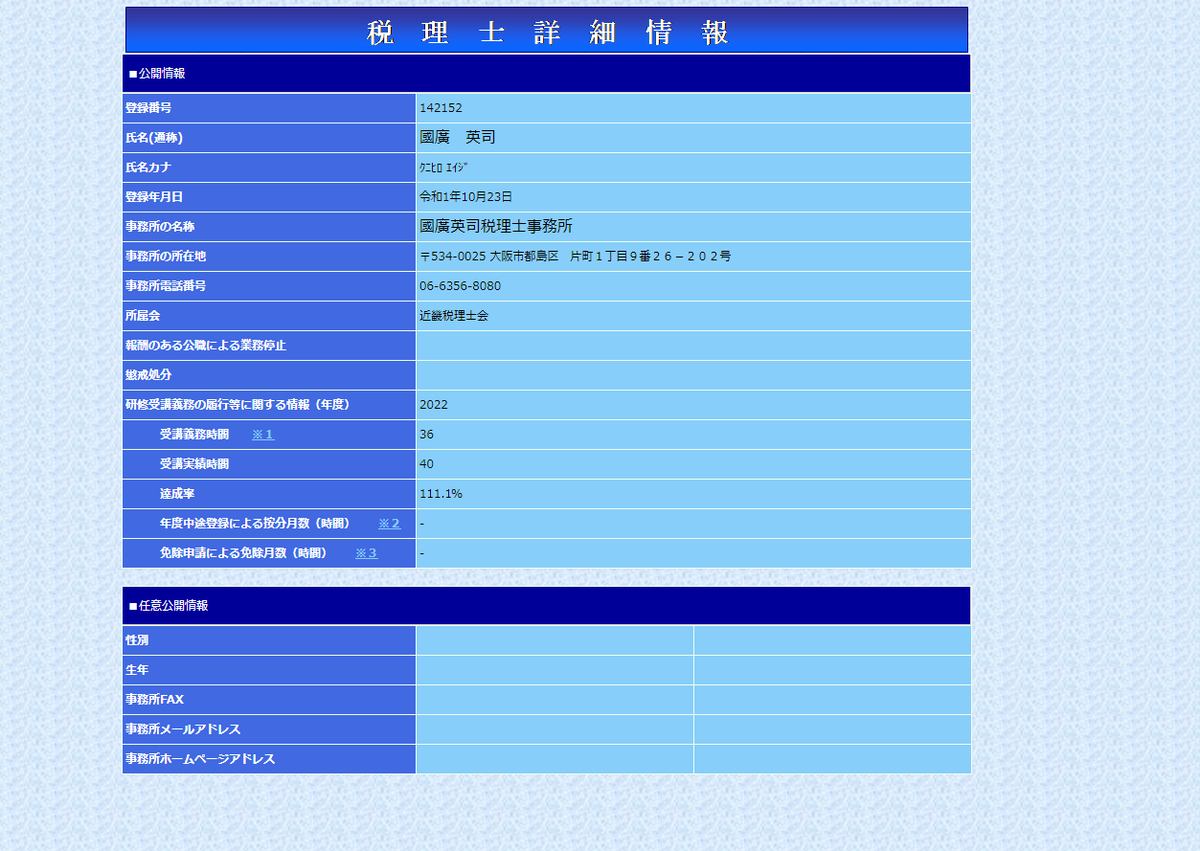This screenshot has width=1200, height=851.
Task: Open the ※1 footnote link
Action: pyautogui.click(x=262, y=435)
